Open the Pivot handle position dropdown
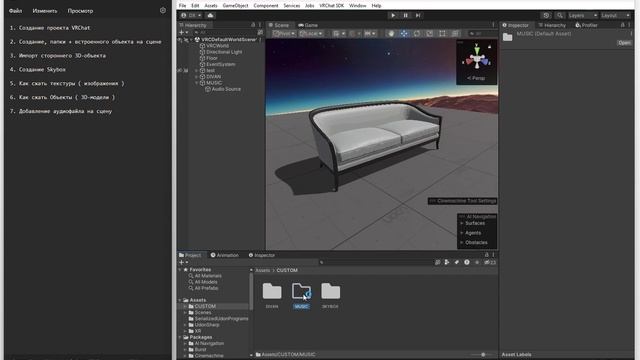Viewport: 640px width, 360px height. pos(284,33)
